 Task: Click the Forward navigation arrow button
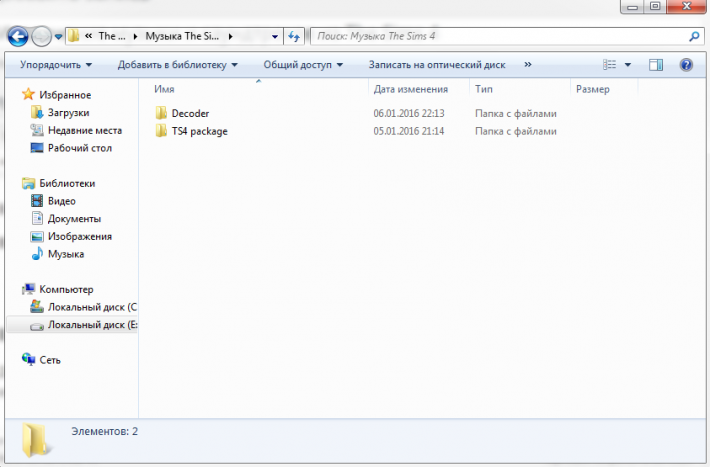point(42,36)
